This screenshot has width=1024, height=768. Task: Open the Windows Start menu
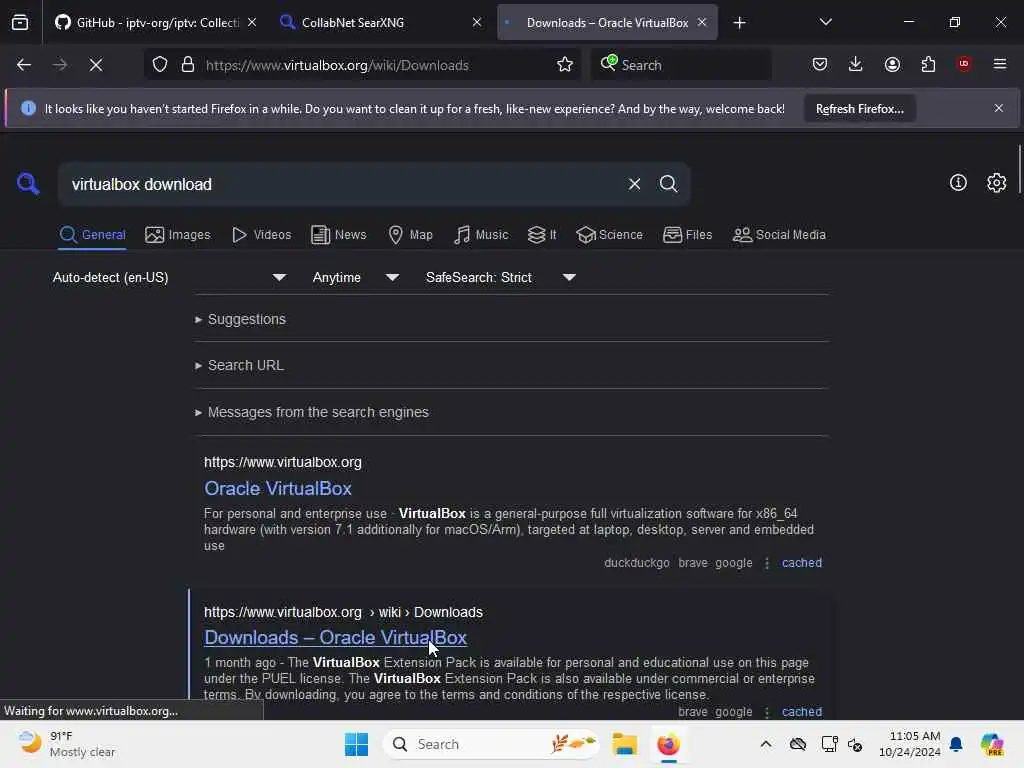point(357,744)
